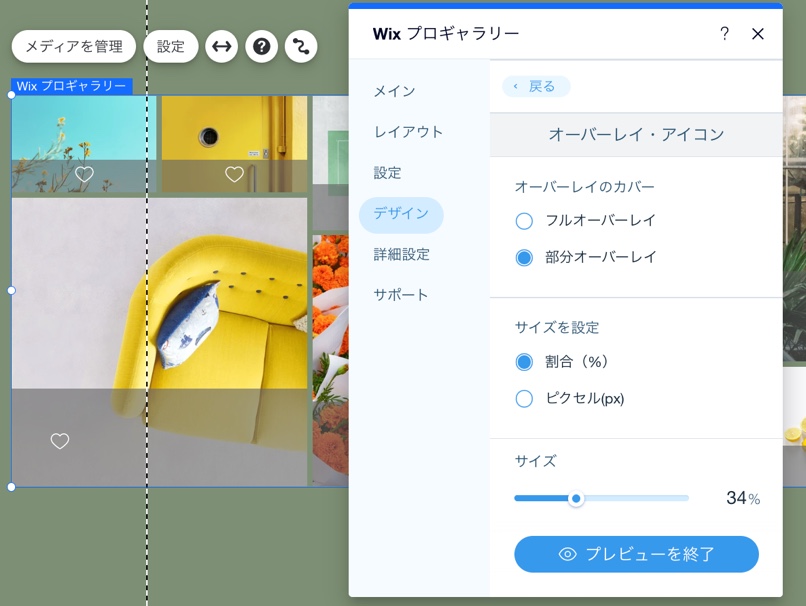Image resolution: width=806 pixels, height=606 pixels.
Task: Close the Wix Pro Gallery panel
Action: 758,34
